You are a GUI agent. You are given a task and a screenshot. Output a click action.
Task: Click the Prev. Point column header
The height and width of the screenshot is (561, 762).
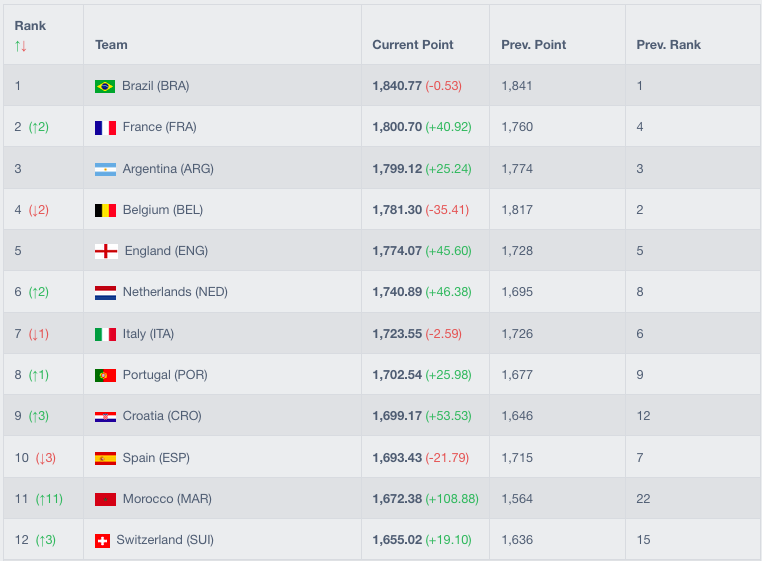(533, 45)
